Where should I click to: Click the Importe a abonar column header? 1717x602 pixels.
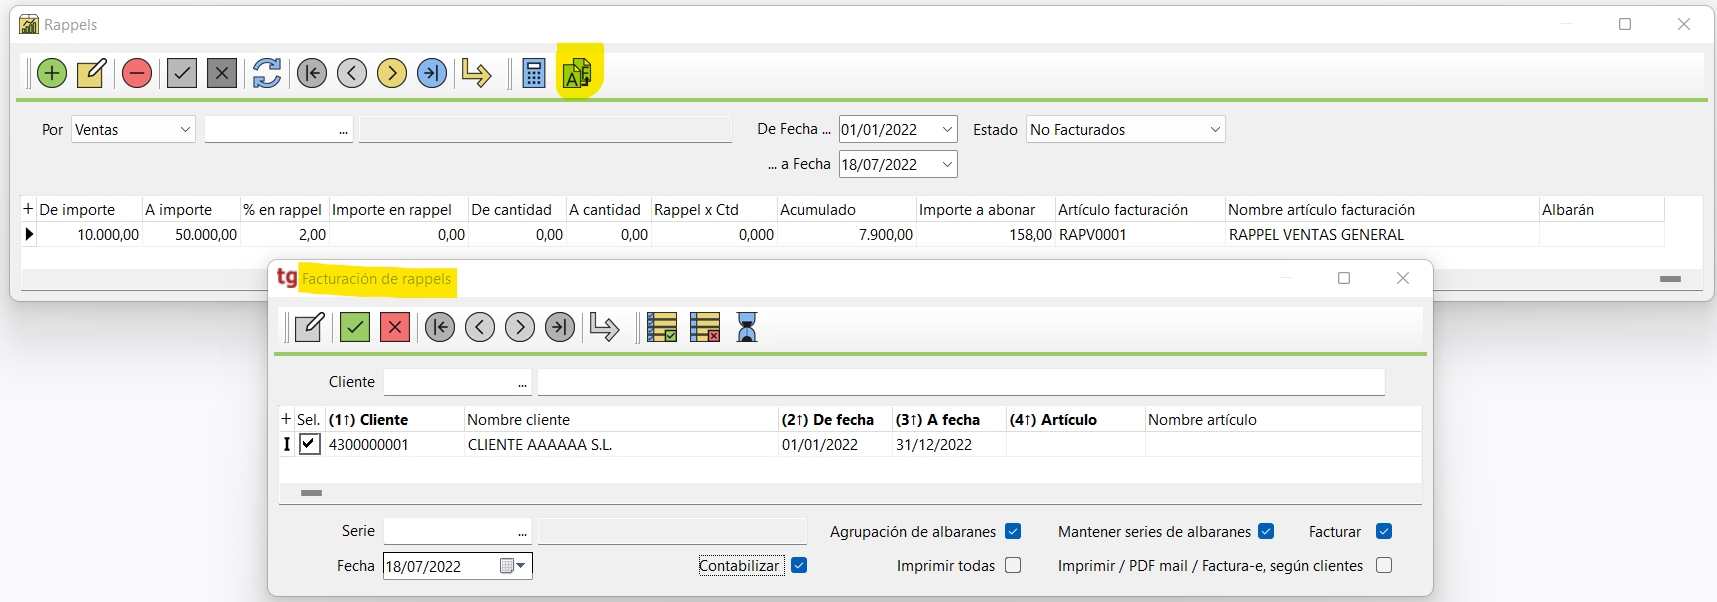click(x=985, y=209)
